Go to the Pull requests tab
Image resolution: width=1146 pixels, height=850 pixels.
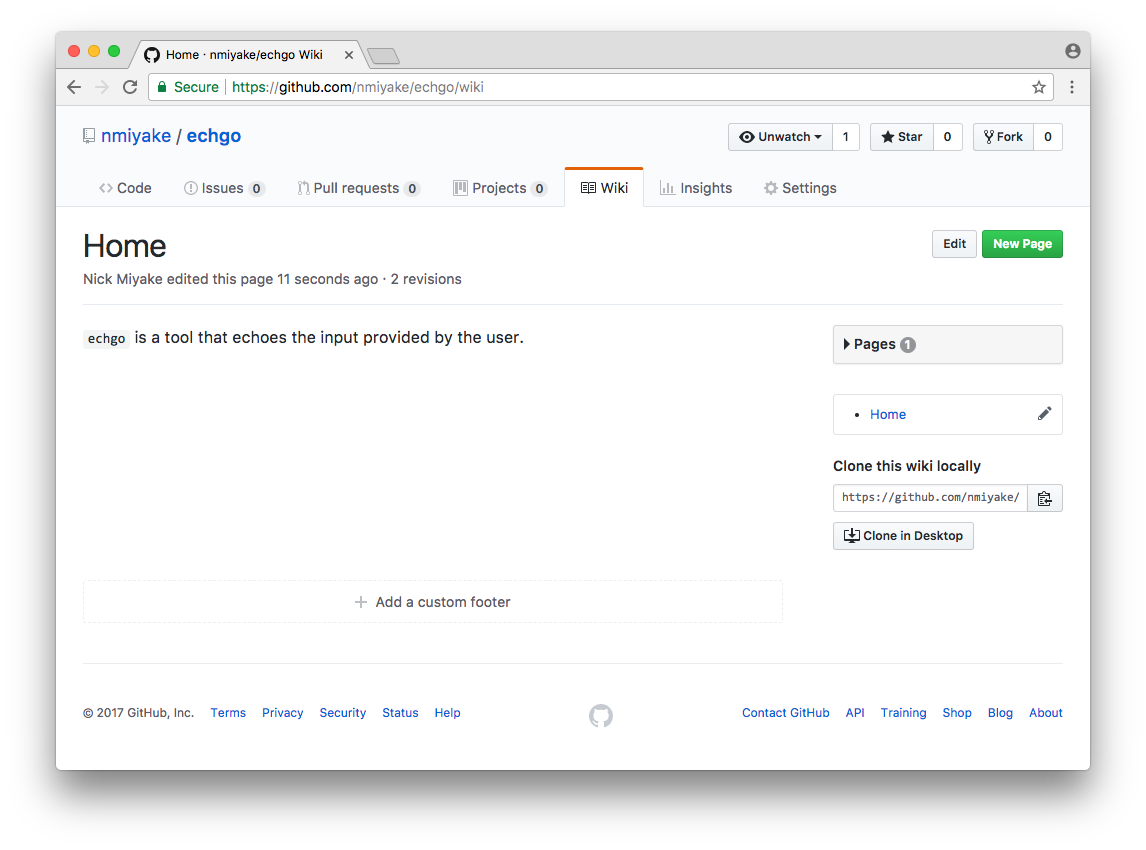point(358,188)
